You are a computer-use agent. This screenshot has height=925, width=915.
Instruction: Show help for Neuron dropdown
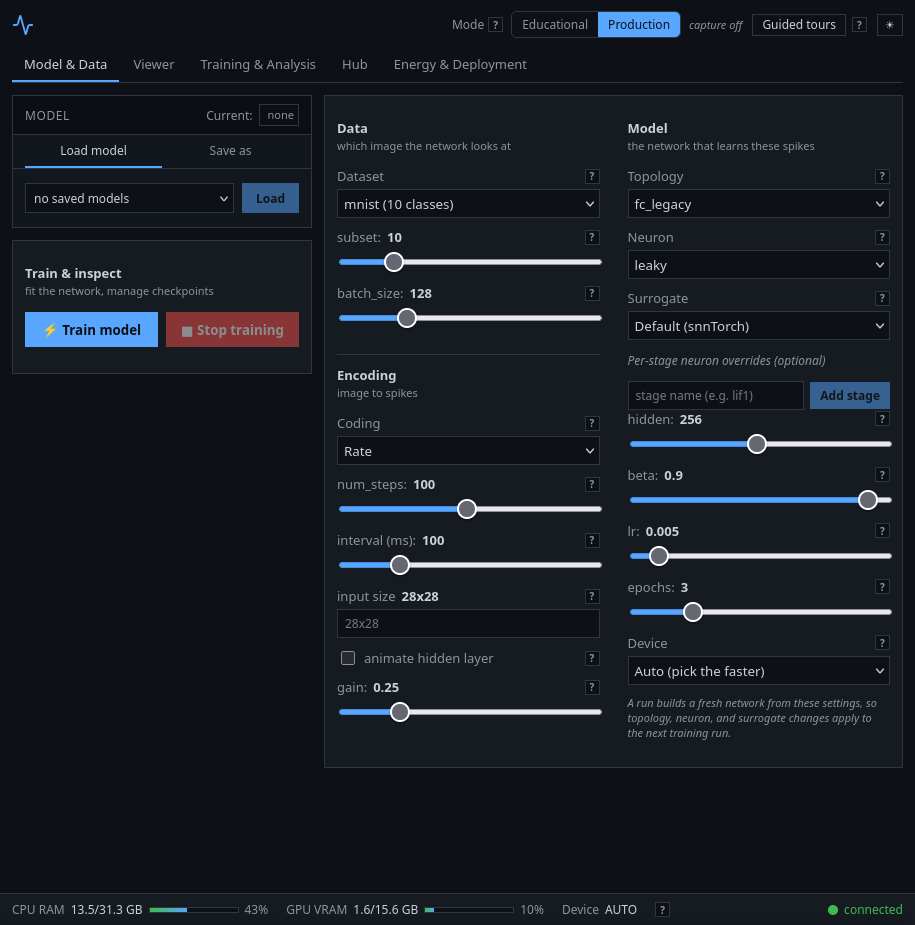[x=882, y=237]
